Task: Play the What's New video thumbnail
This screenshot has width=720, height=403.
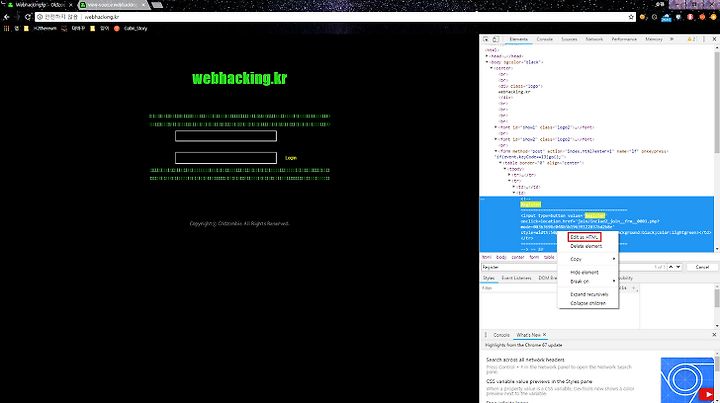Action: [x=706, y=395]
